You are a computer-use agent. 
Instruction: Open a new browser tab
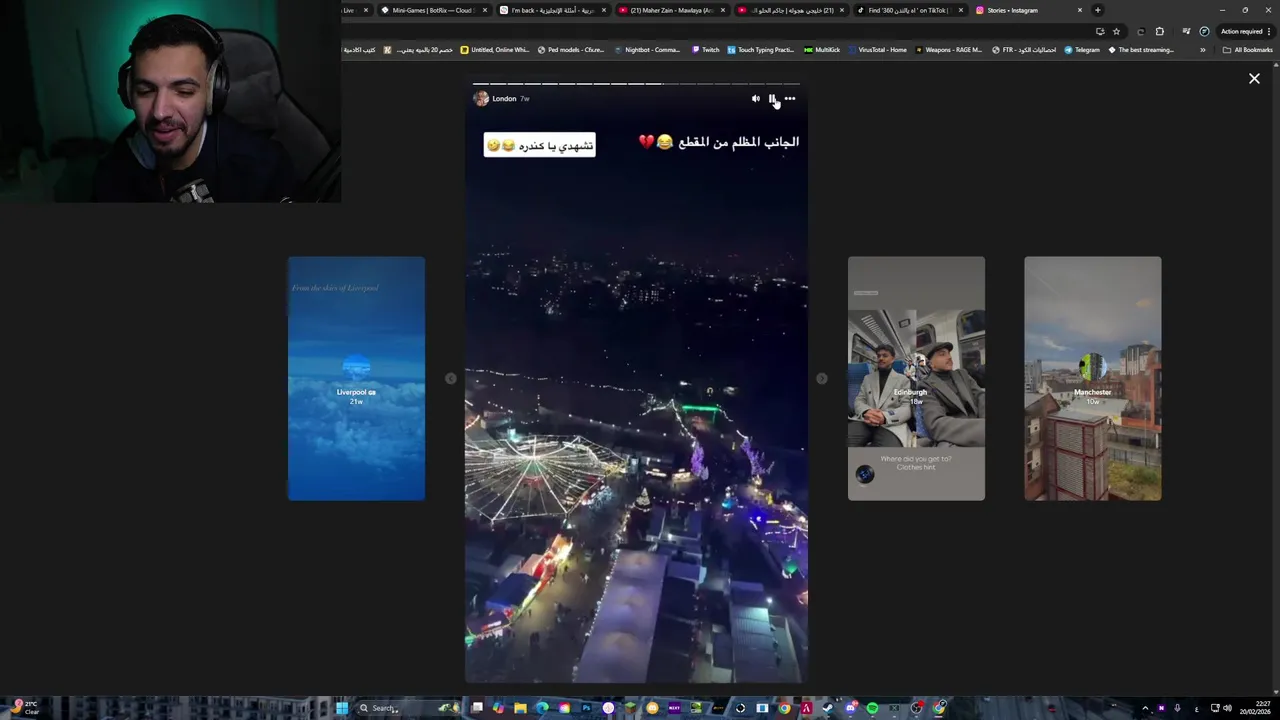[x=1097, y=10]
